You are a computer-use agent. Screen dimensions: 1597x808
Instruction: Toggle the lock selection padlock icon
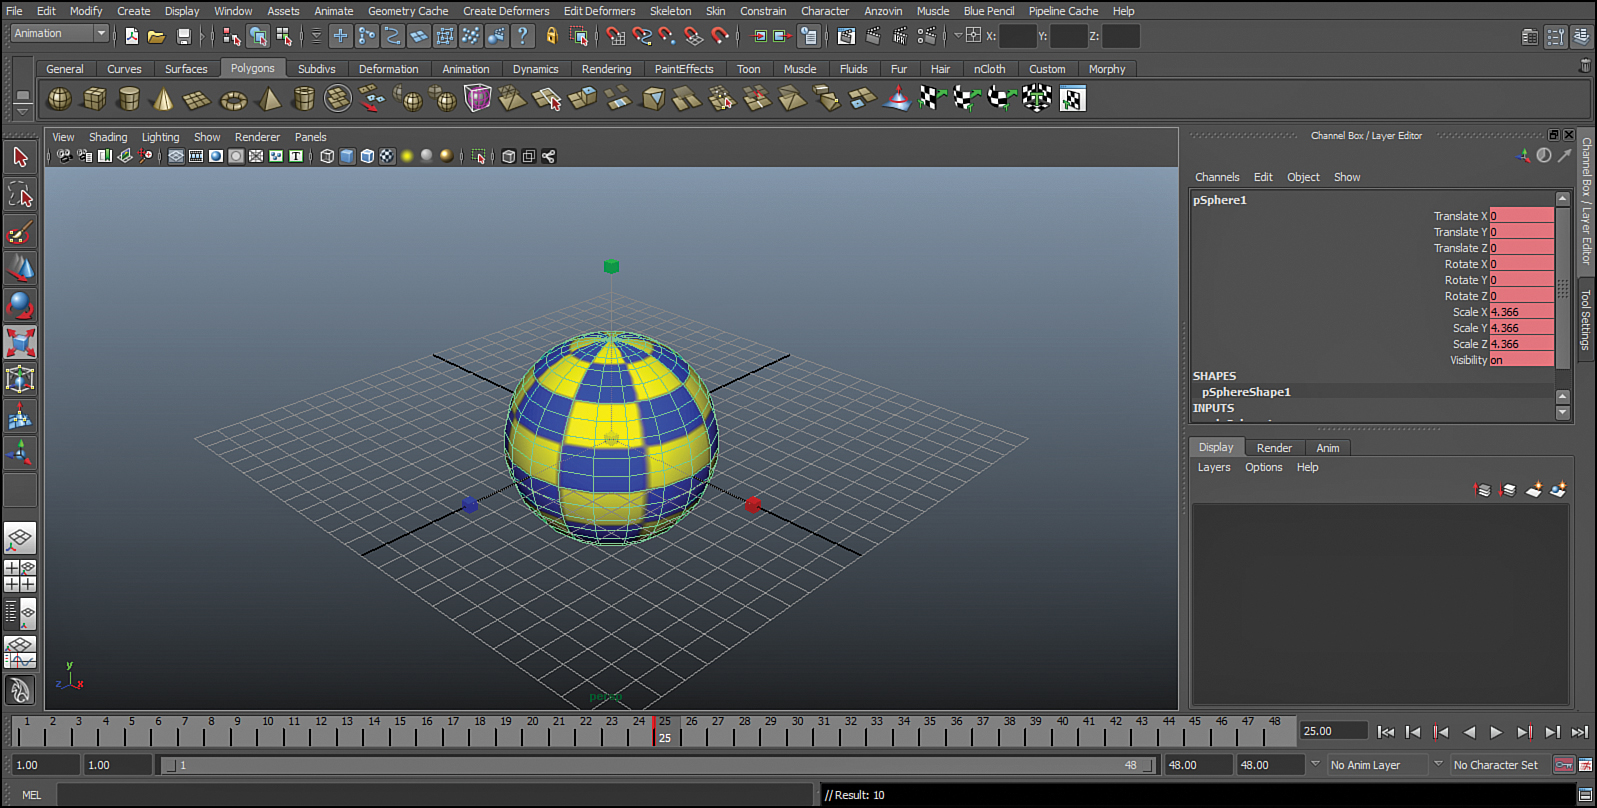click(x=551, y=36)
